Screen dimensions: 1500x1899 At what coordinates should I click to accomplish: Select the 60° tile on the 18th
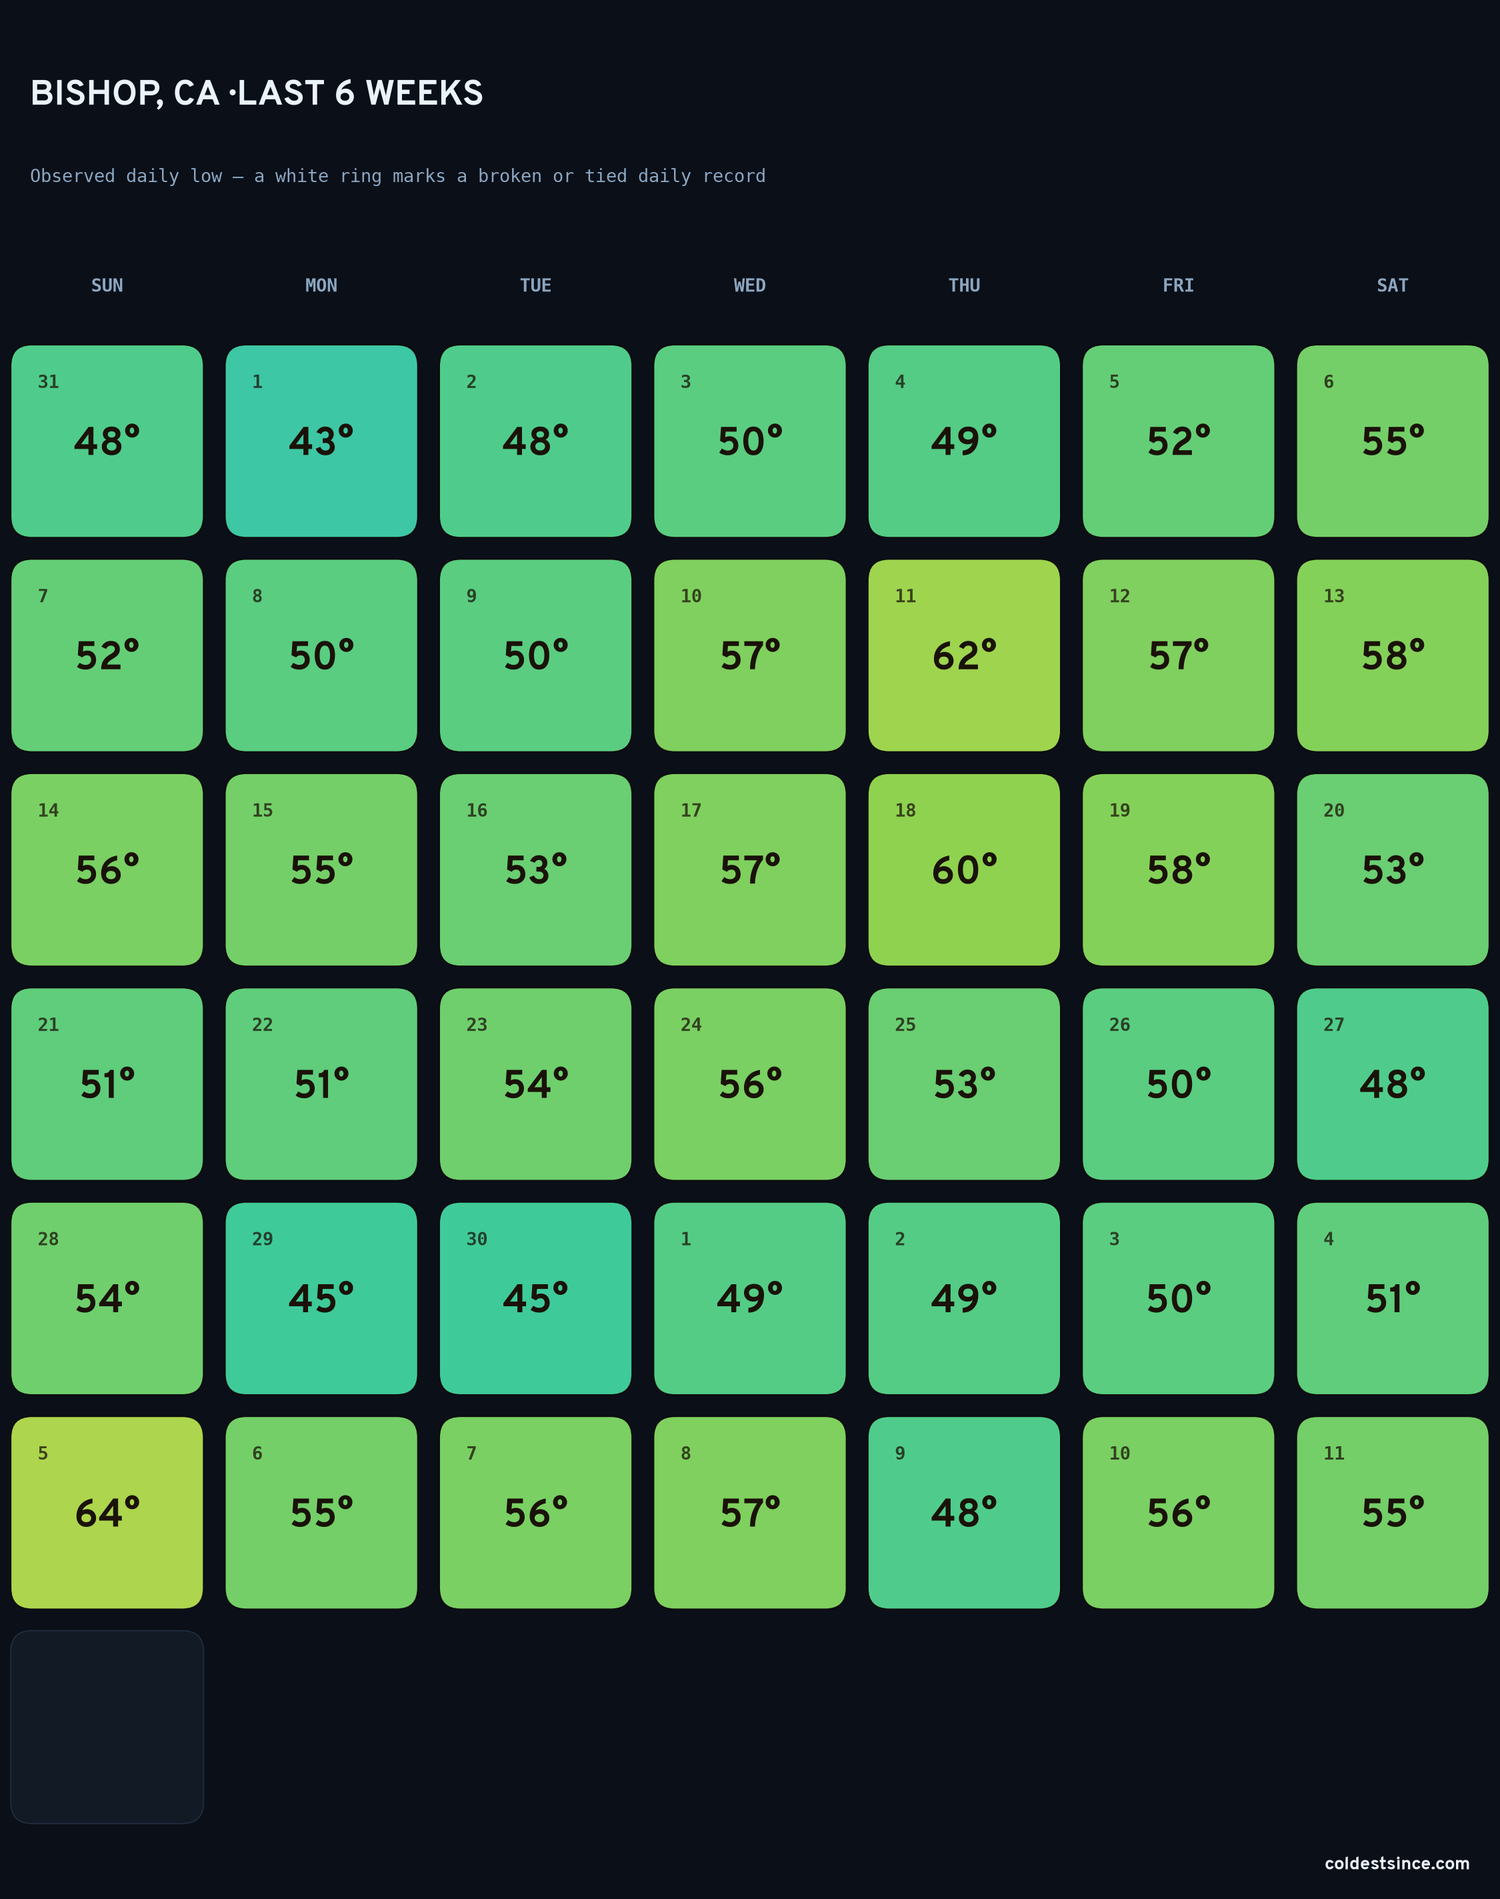964,869
